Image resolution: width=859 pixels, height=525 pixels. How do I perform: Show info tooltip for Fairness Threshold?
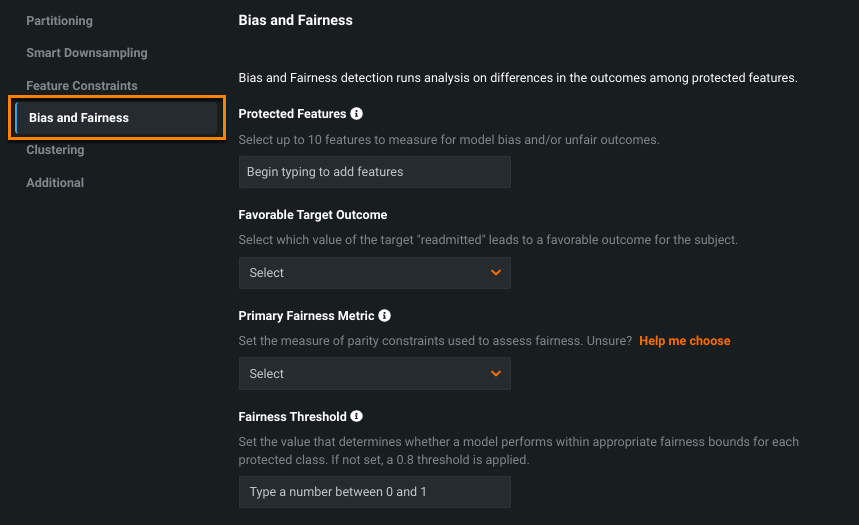pos(357,417)
